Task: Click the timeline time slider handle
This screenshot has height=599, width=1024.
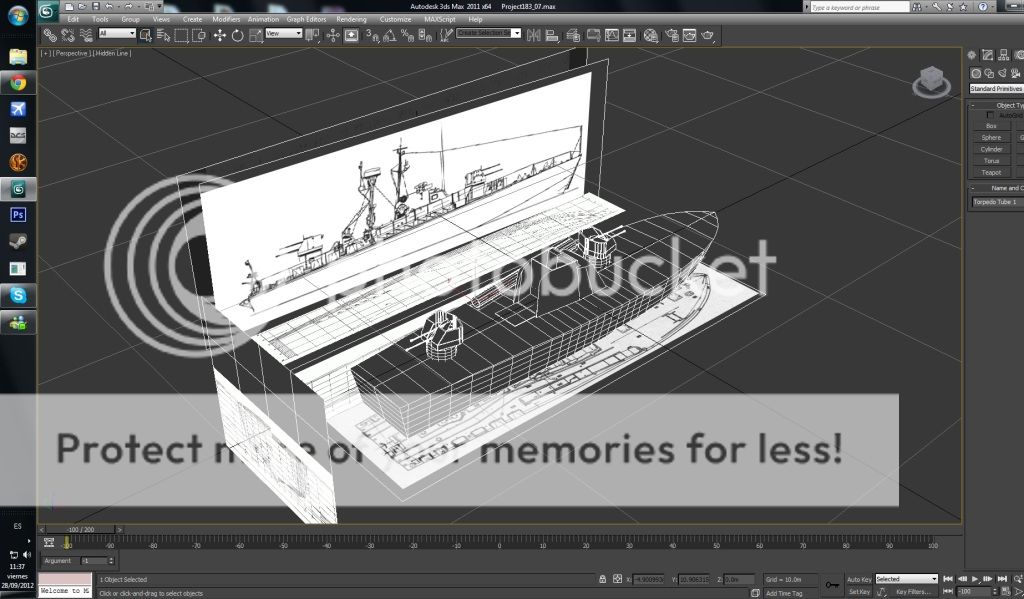Action: [81, 529]
